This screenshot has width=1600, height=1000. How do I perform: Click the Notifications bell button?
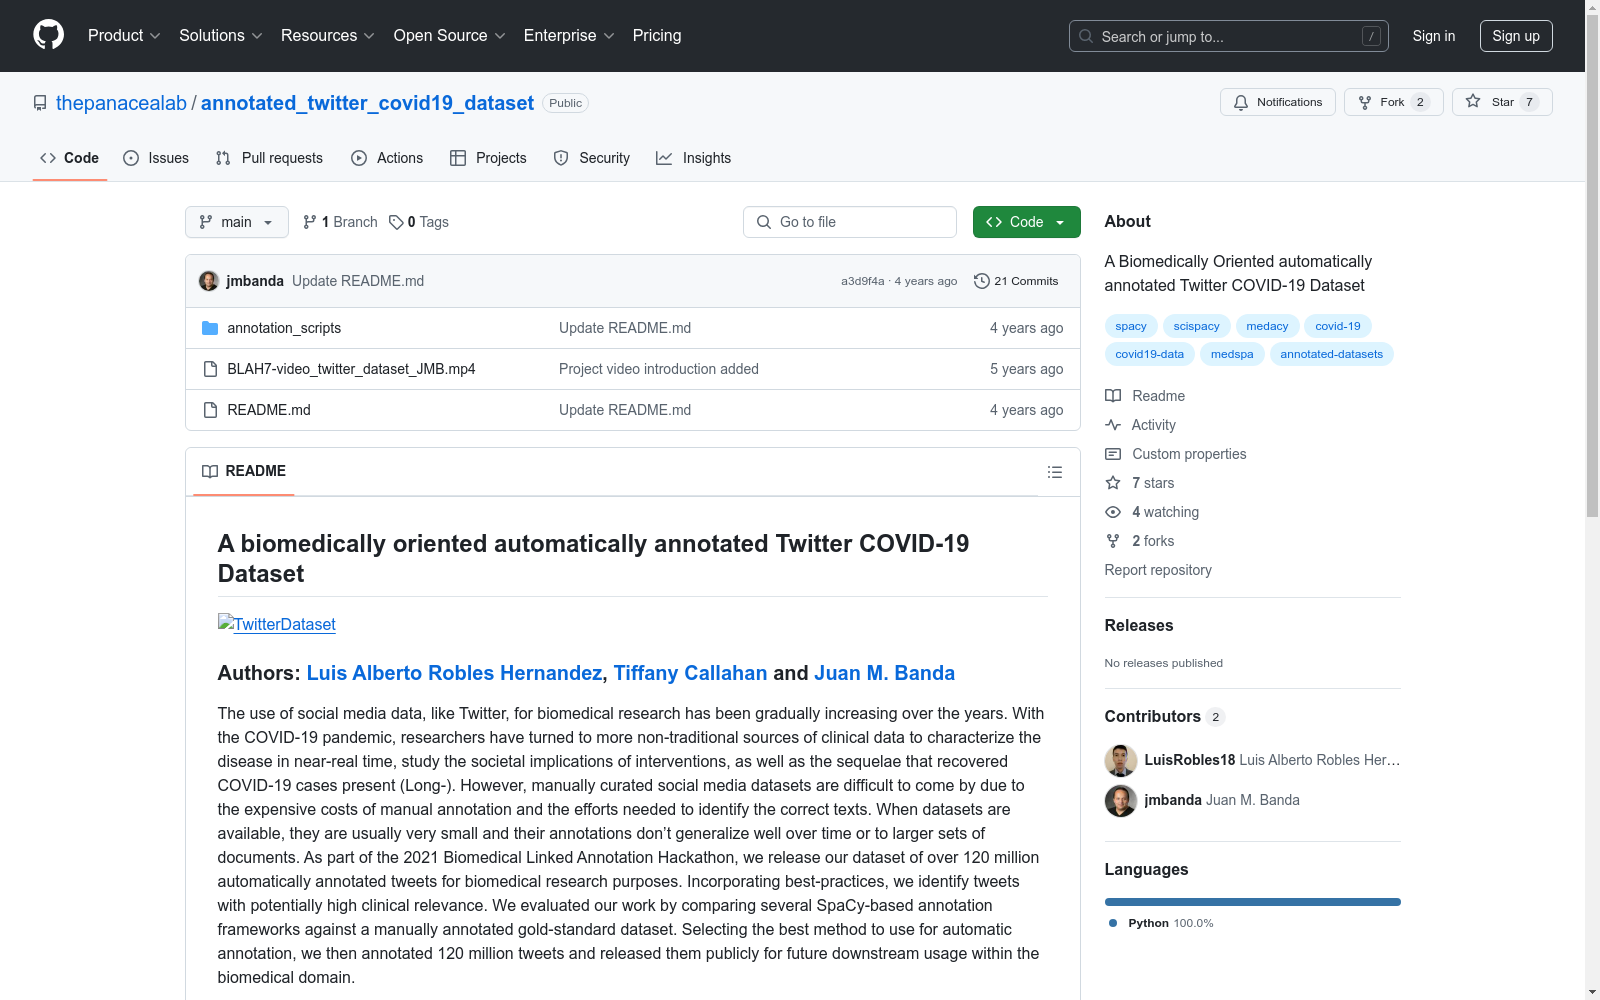click(x=1278, y=102)
